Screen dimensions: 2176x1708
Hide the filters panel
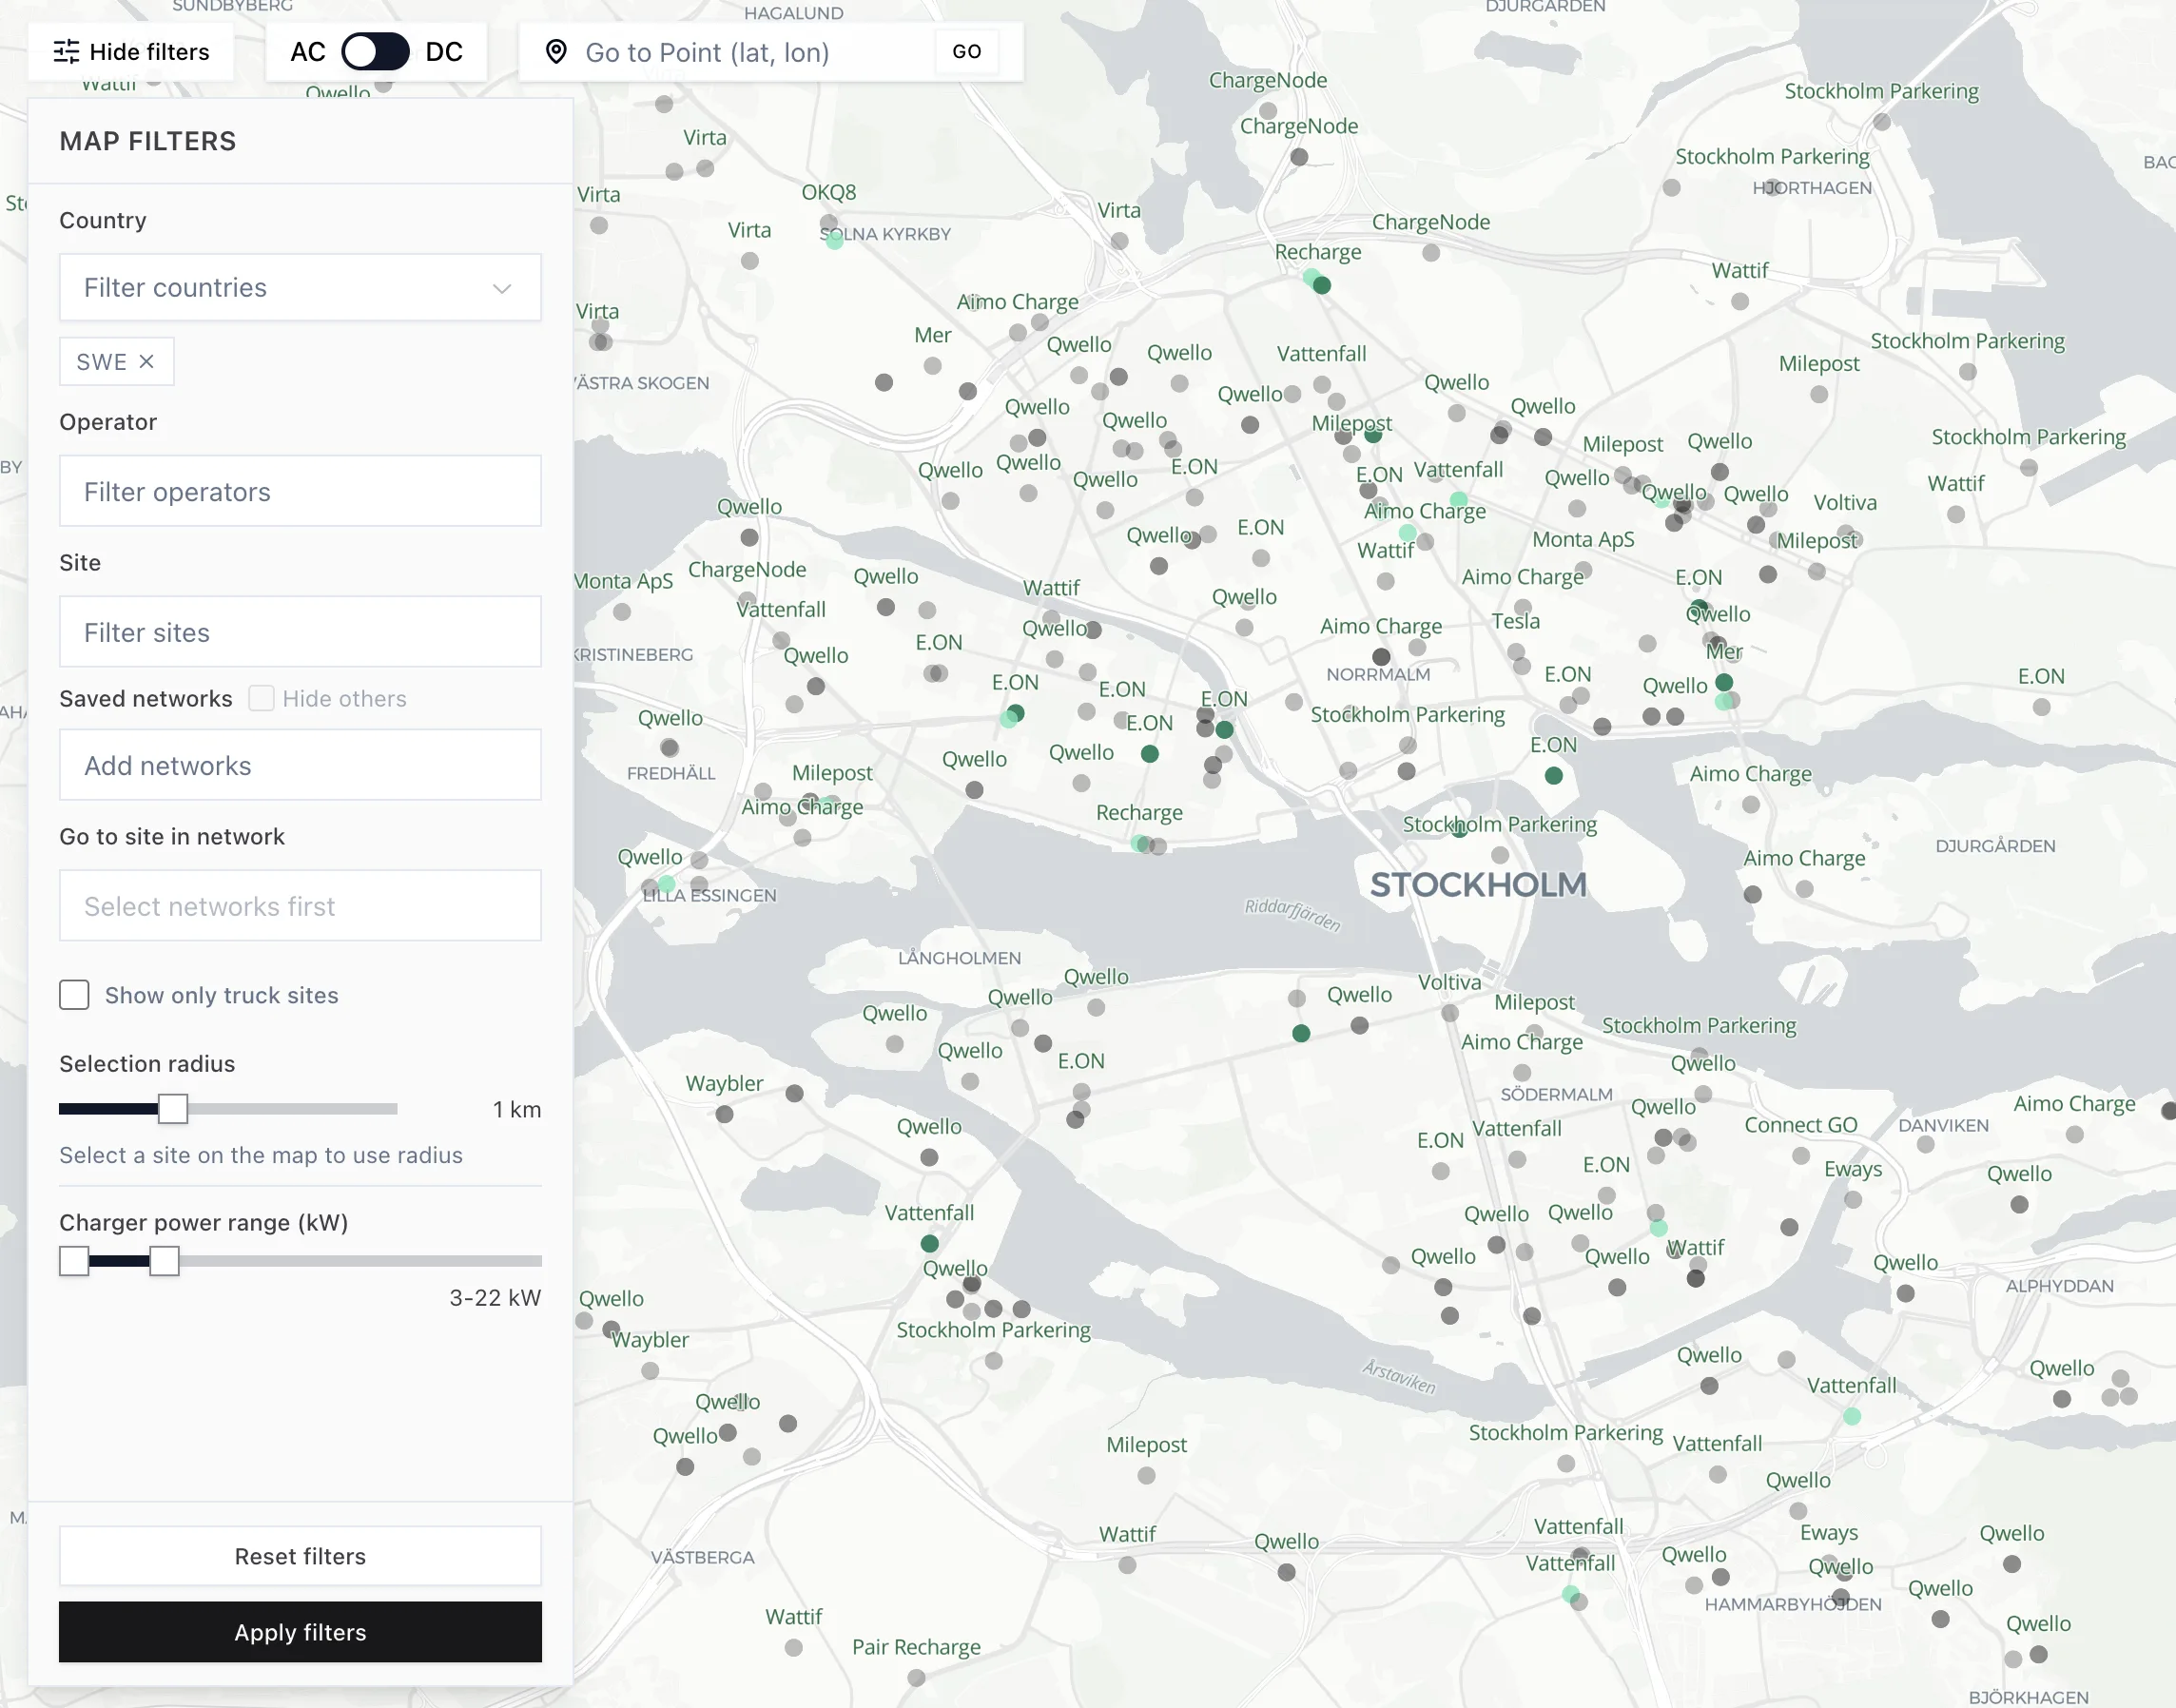131,52
